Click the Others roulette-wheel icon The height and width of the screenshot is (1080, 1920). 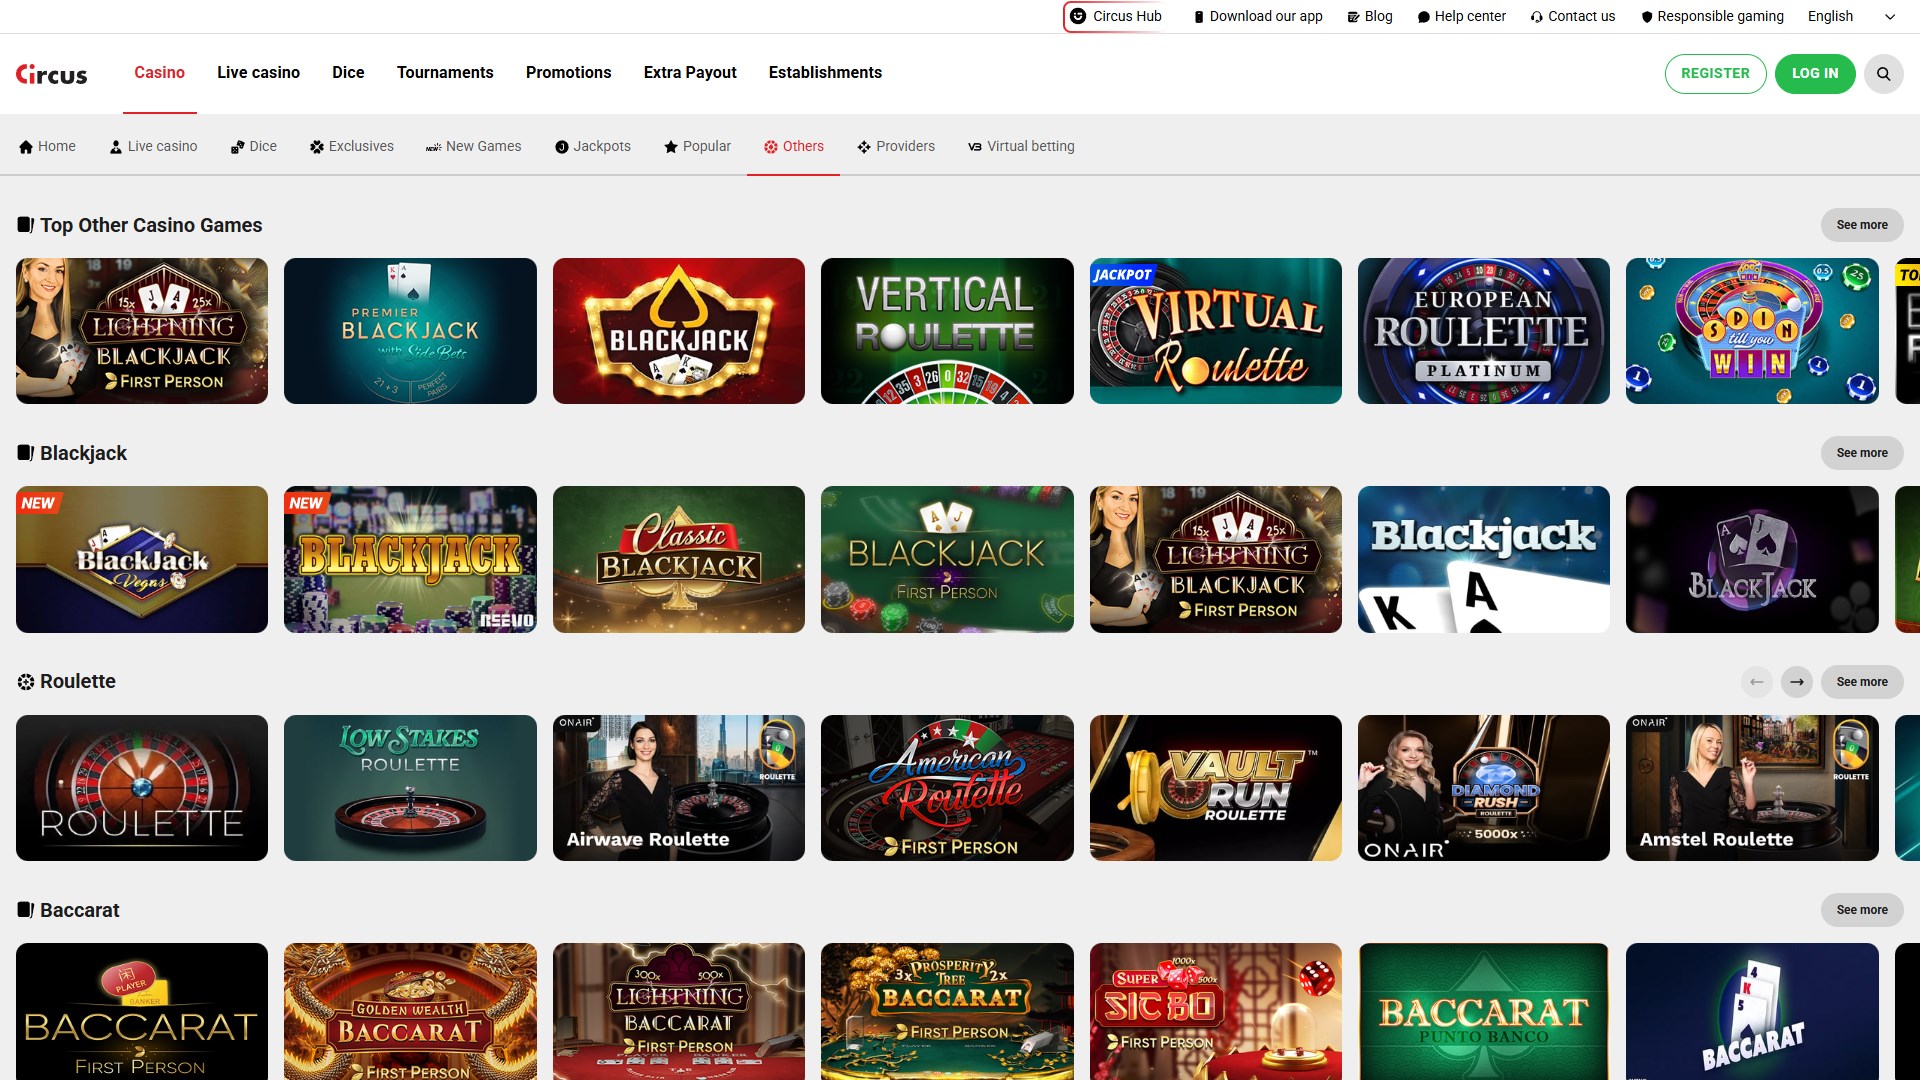click(771, 147)
